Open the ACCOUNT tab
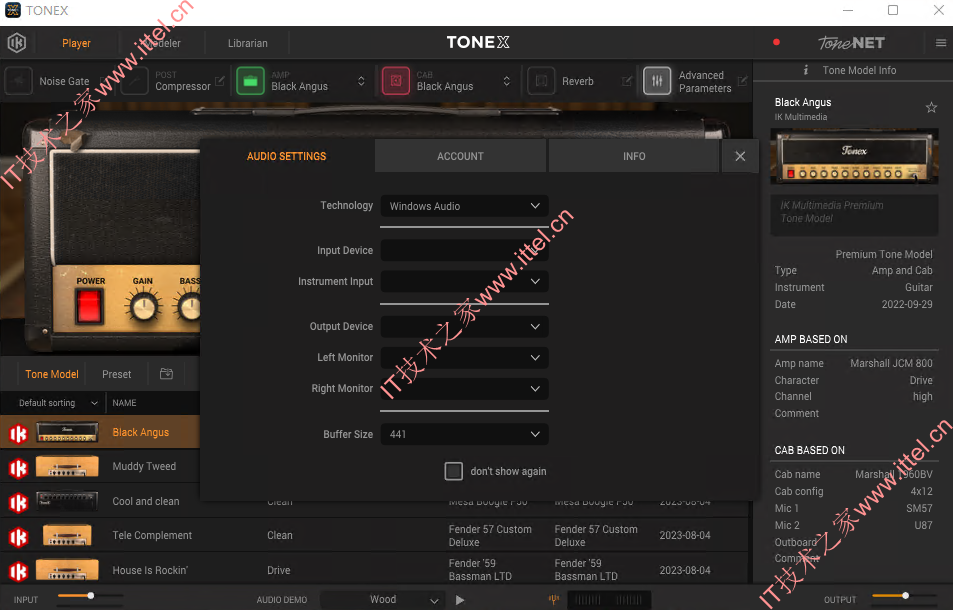This screenshot has width=953, height=610. coord(460,156)
